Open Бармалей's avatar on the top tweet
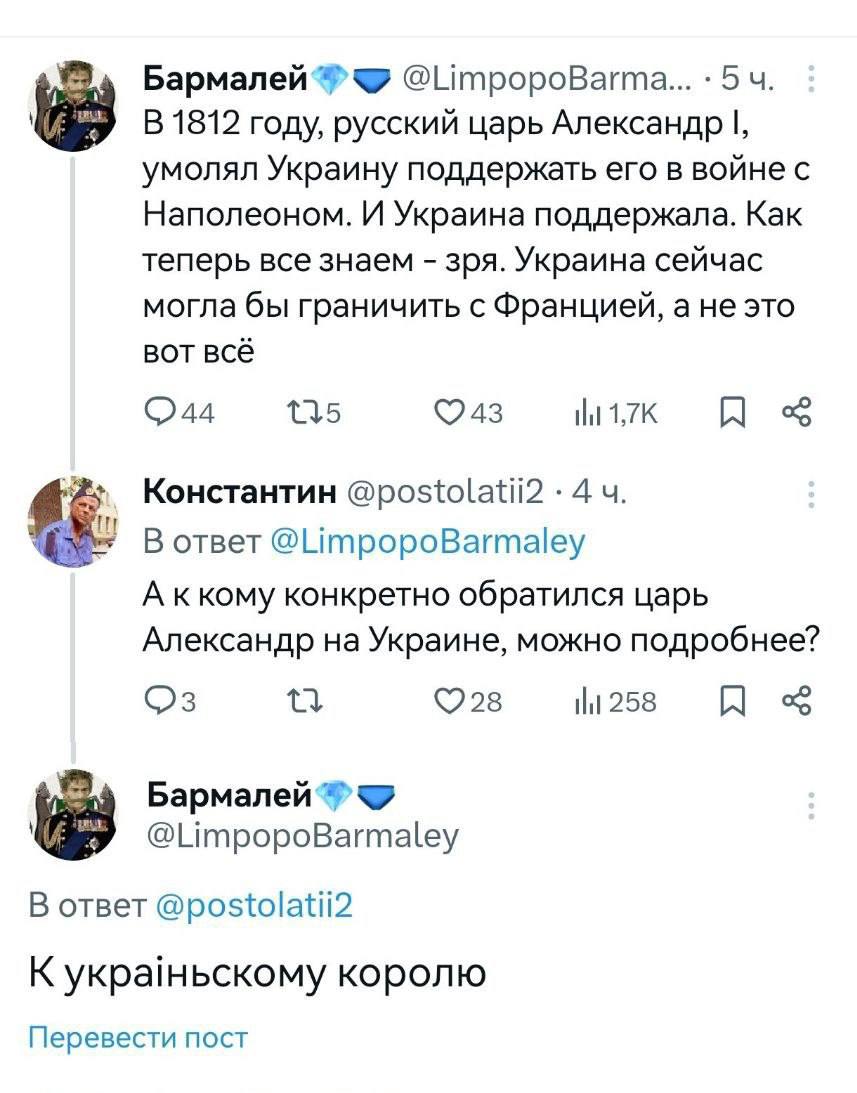The height and width of the screenshot is (1093, 857). 72,103
